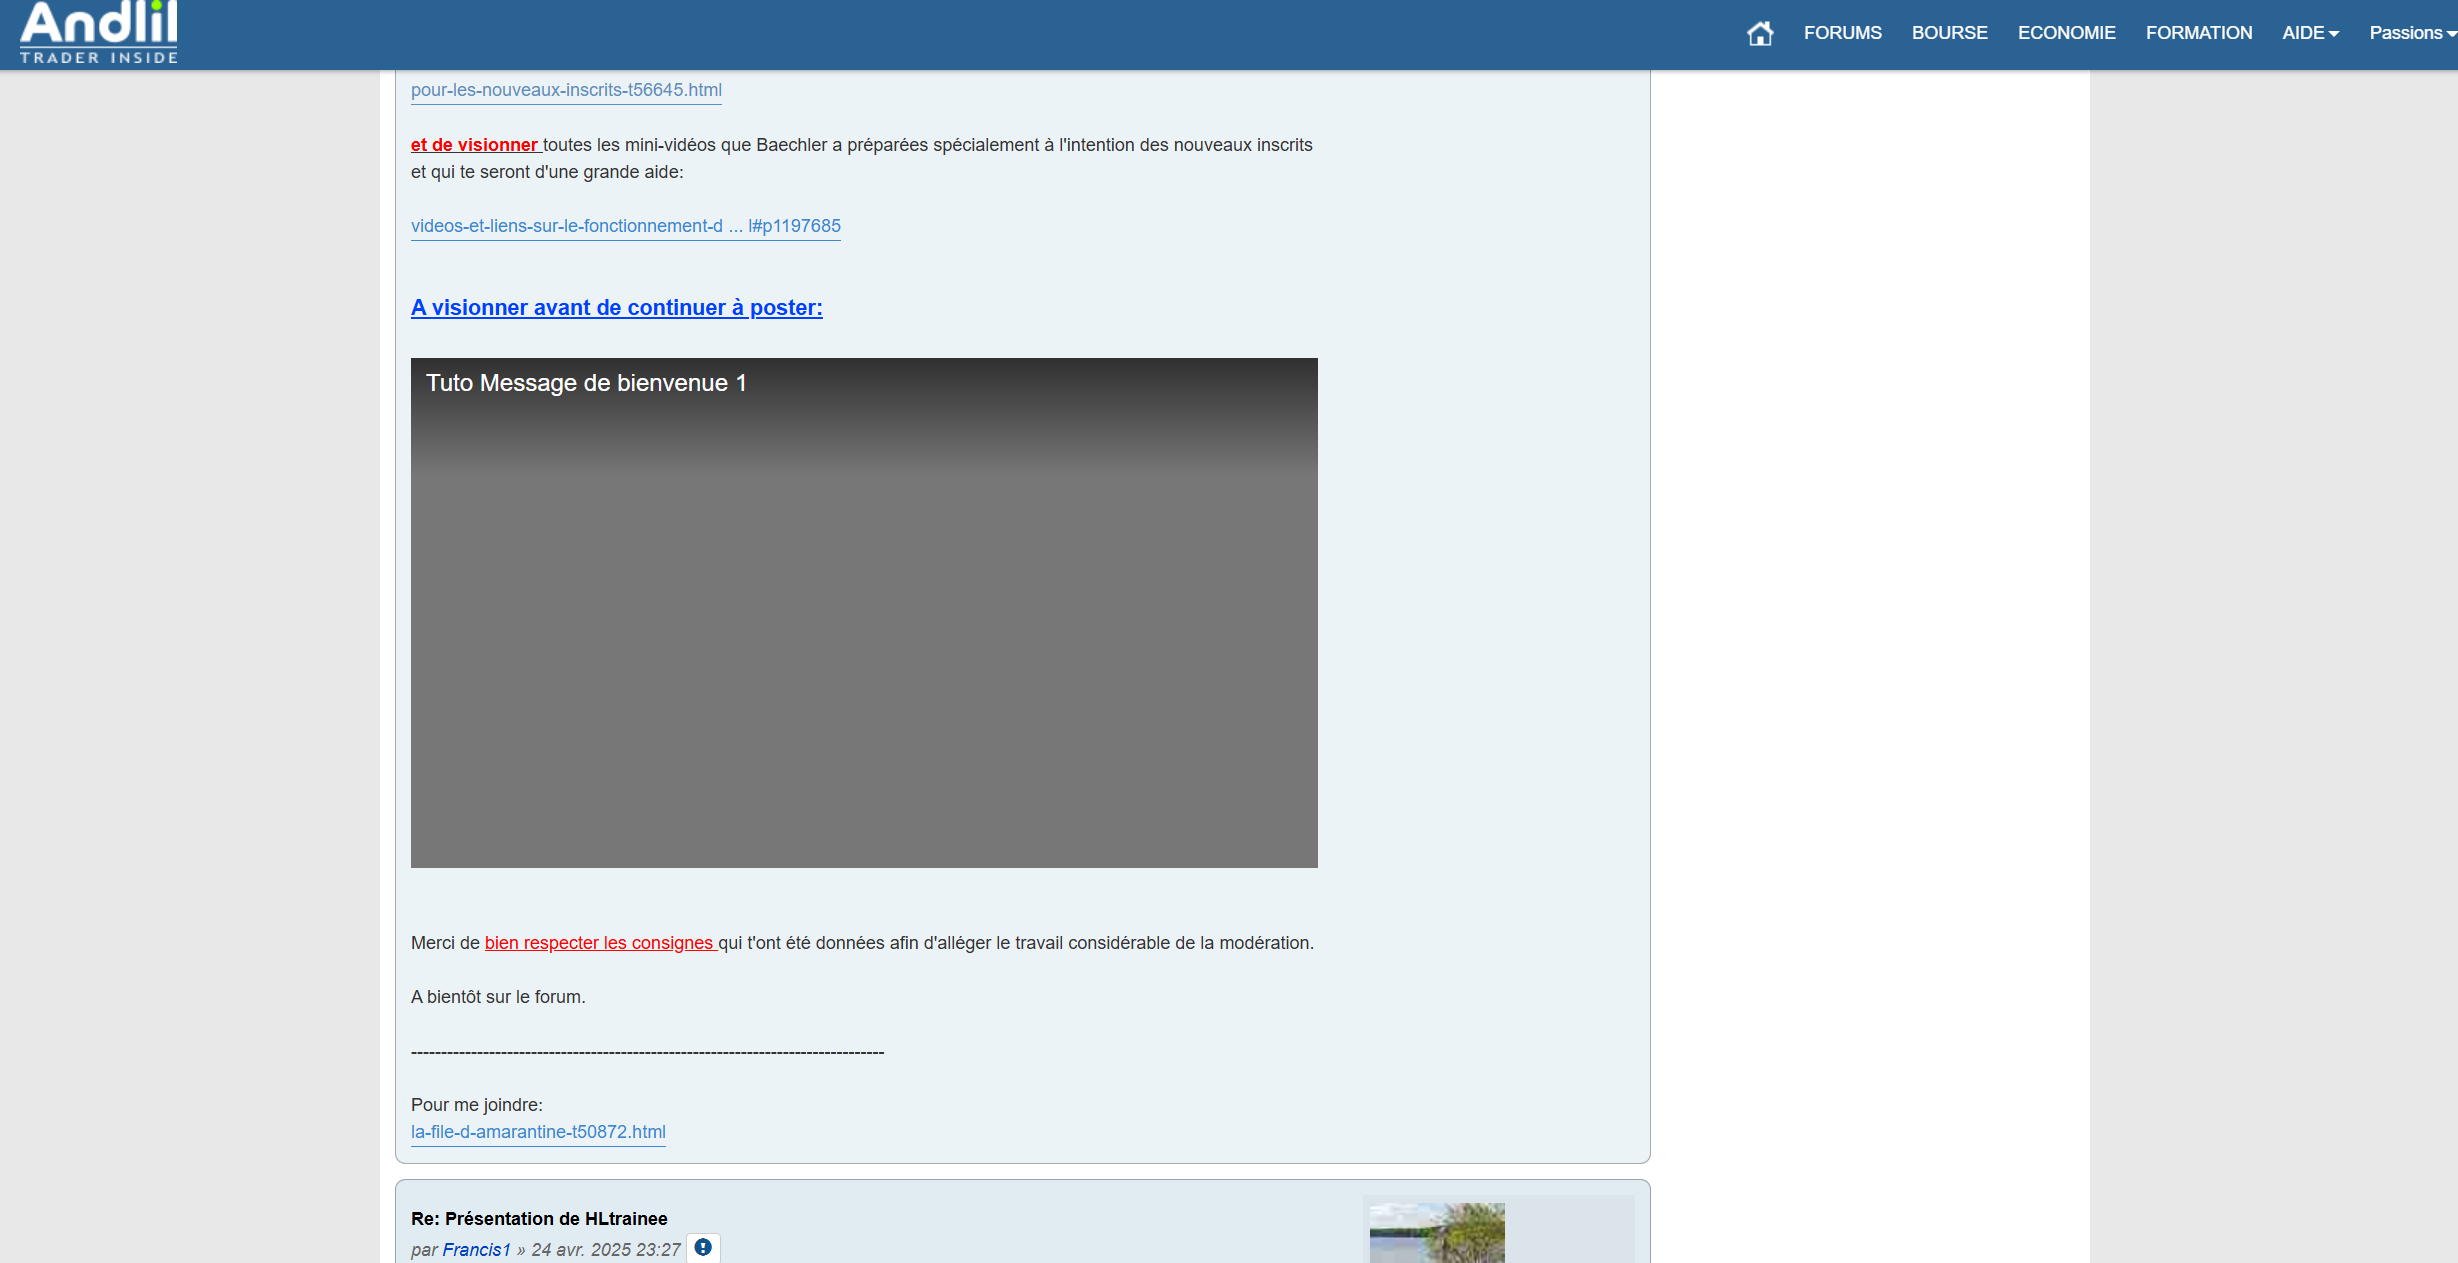
Task: Open 'Re: Présentation de HLtrainee' post title
Action: pyautogui.click(x=539, y=1218)
